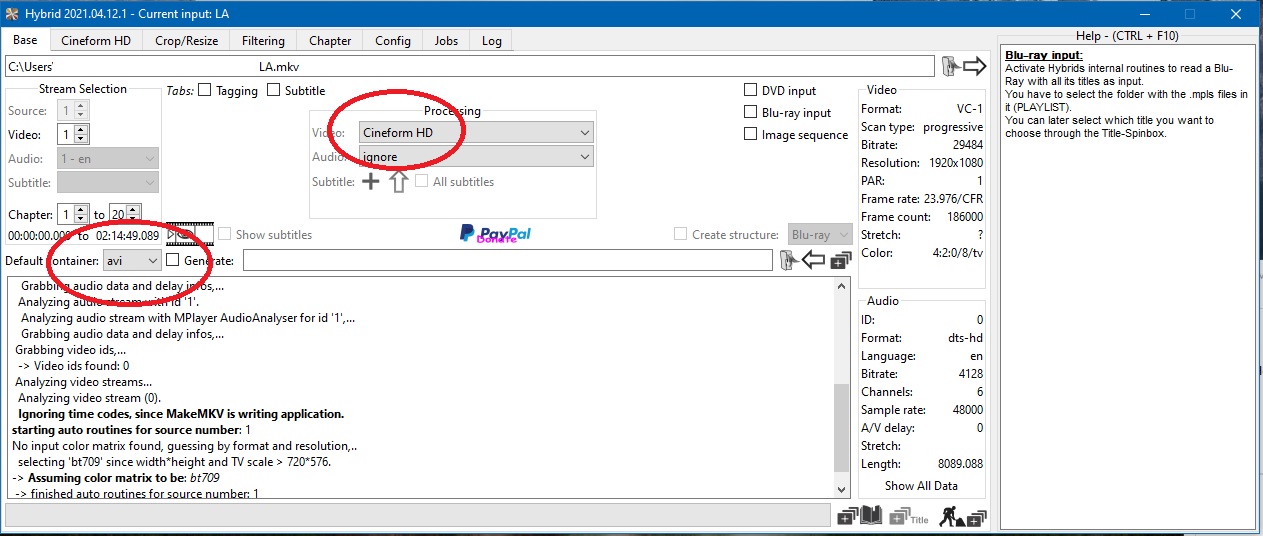Switch to the Cineform HD tab
The width and height of the screenshot is (1263, 536).
96,41
